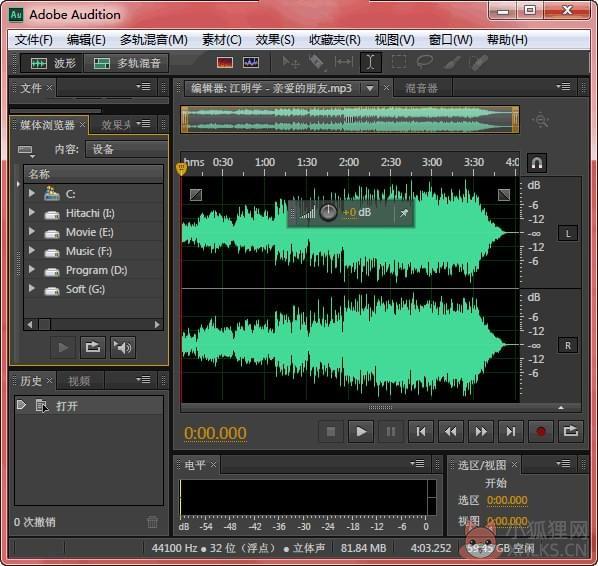This screenshot has width=598, height=566.
Task: Open the 效果(S) menu
Action: coord(275,40)
